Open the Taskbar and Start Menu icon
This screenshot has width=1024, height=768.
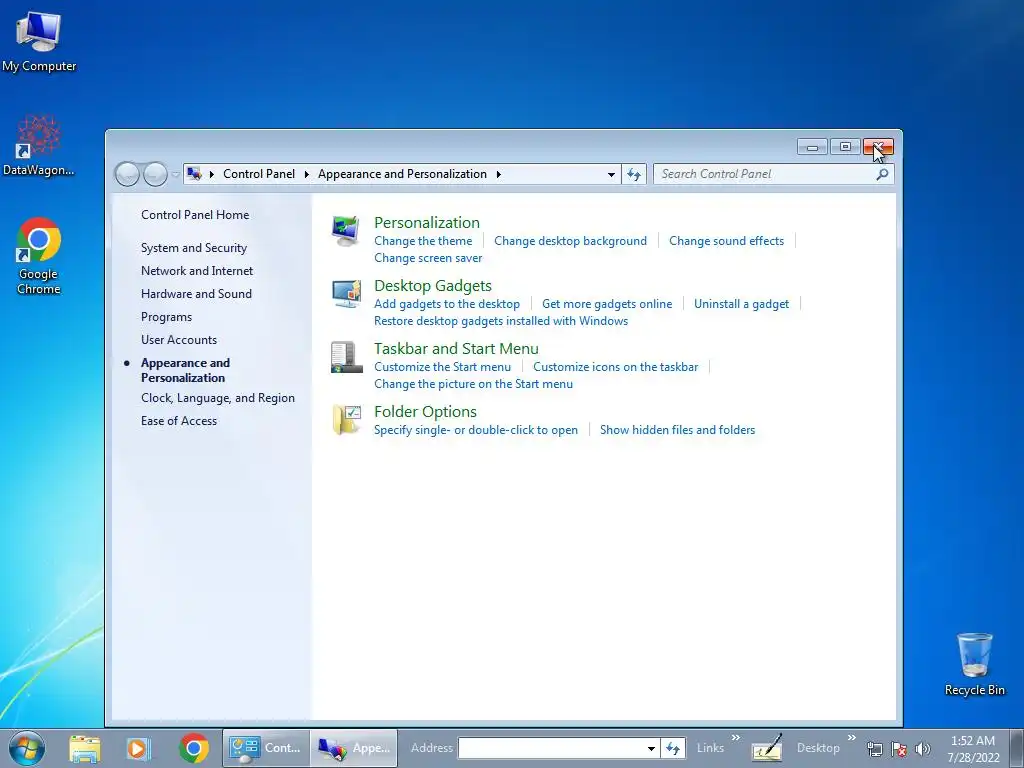tap(346, 357)
